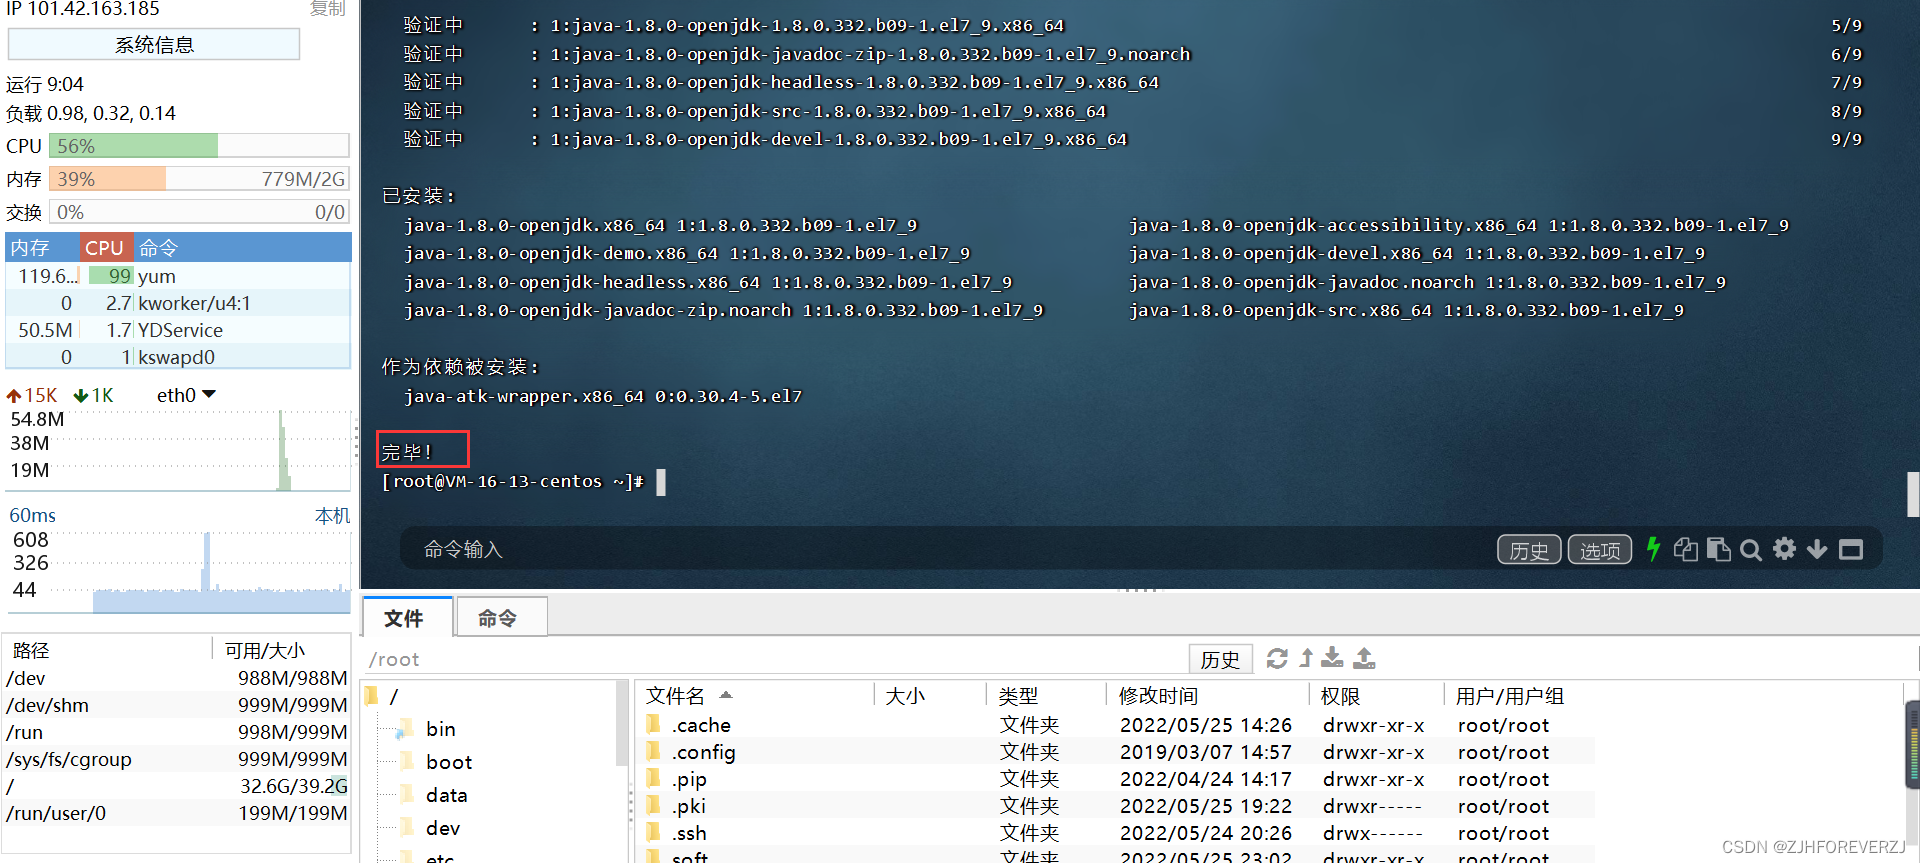Click the 本机 latency link
This screenshot has height=863, width=1920.
(x=332, y=515)
